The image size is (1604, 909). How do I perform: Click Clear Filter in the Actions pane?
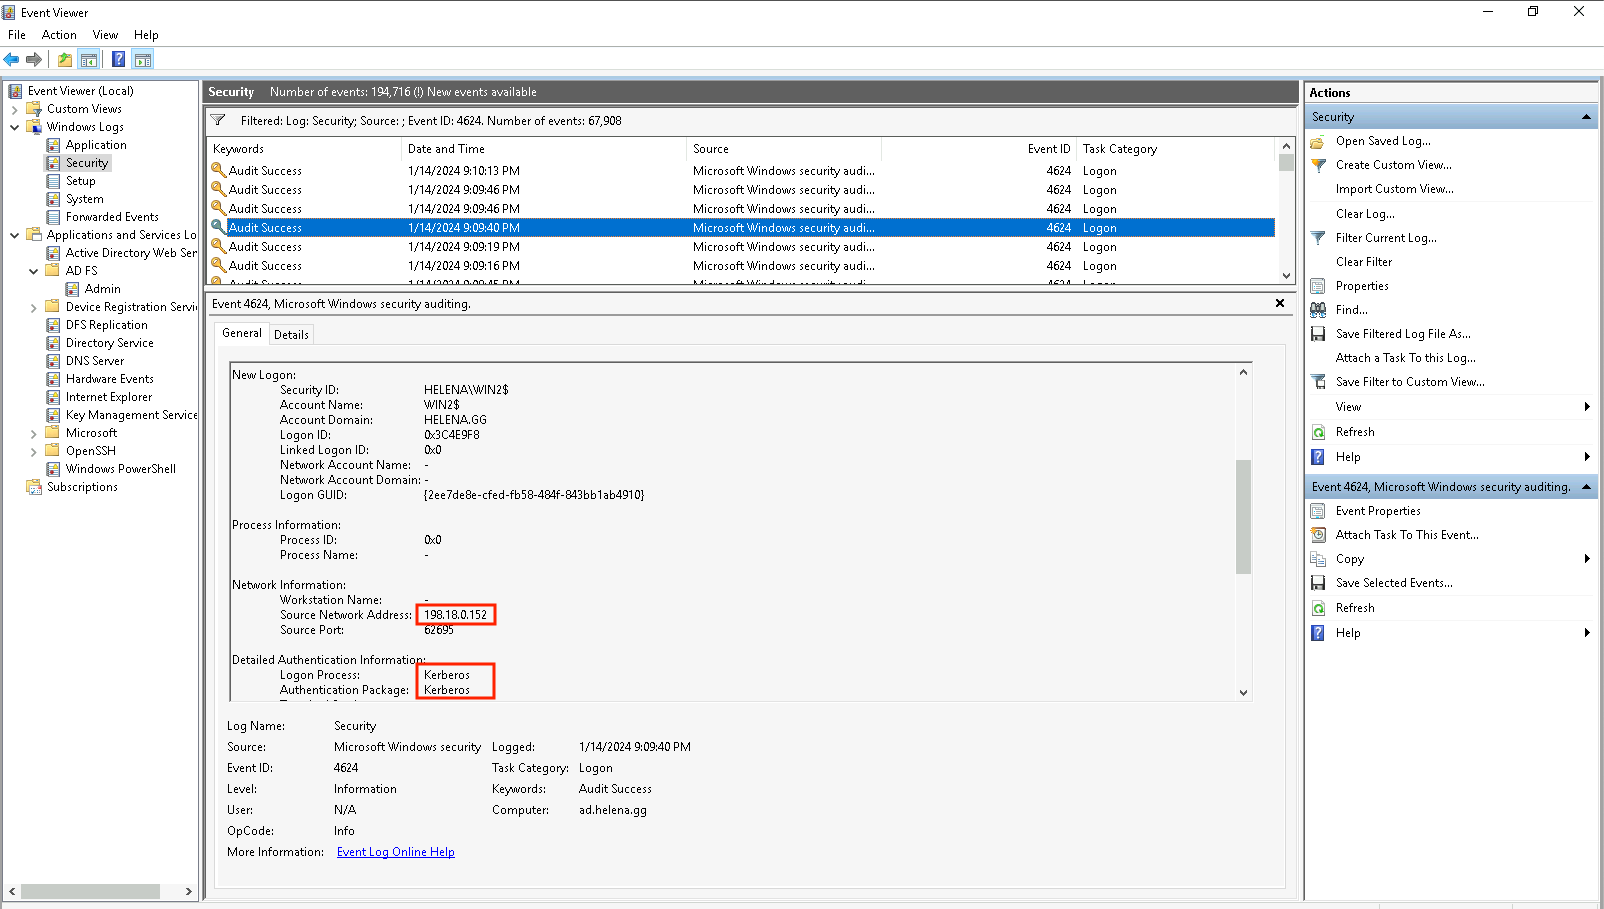click(x=1363, y=262)
